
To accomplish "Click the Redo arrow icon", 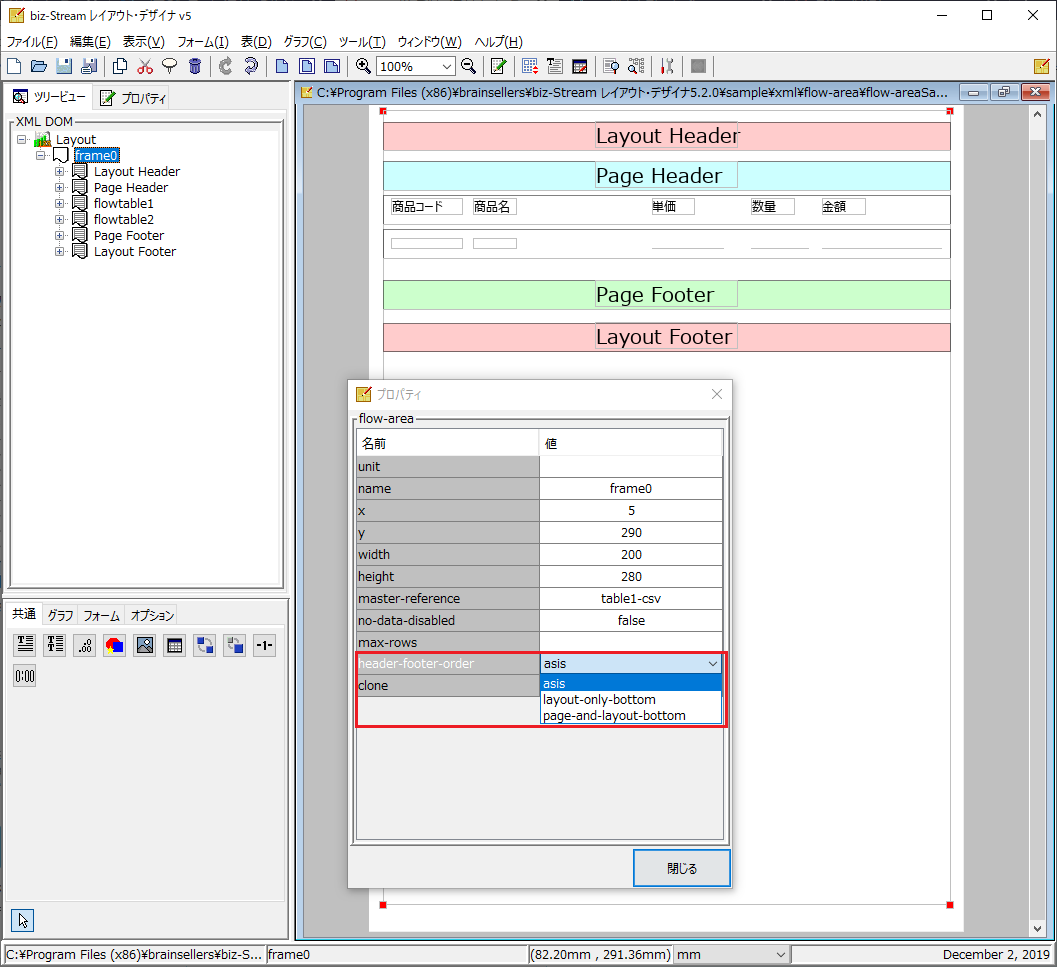I will pyautogui.click(x=251, y=66).
